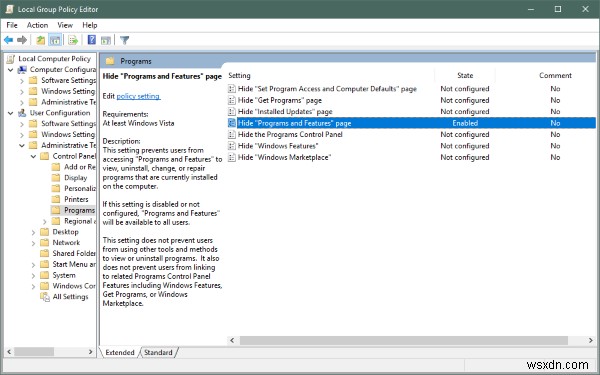Screen dimensions: 600x375
Task: Click the System folder icon in tree
Action: [x=44, y=275]
